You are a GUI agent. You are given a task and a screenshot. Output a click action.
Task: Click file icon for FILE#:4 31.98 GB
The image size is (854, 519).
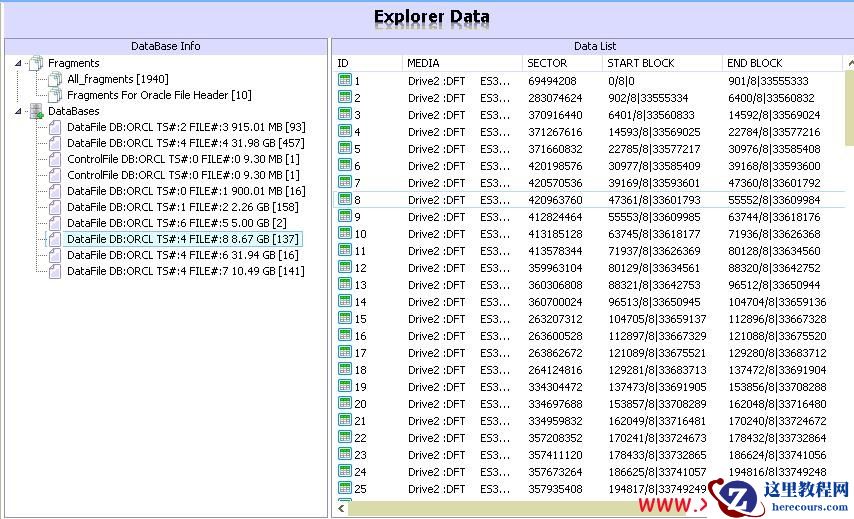coord(54,143)
